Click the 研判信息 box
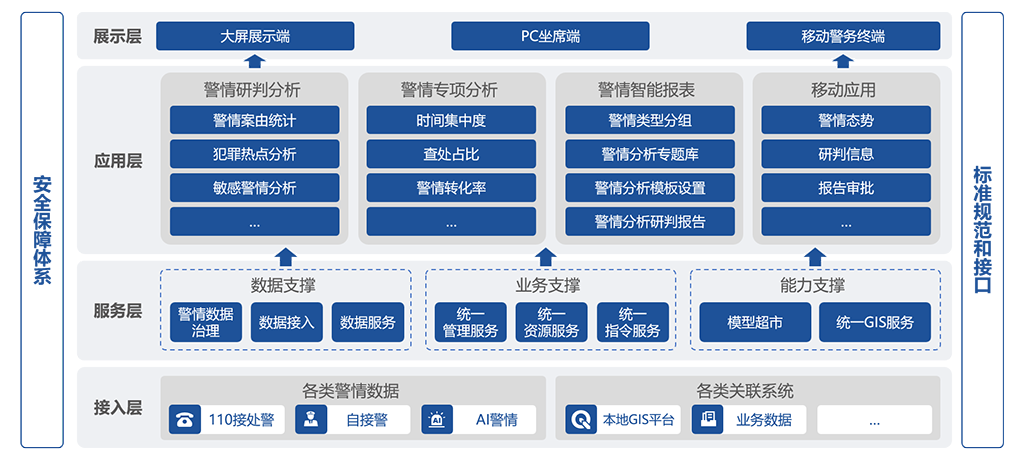 tap(846, 154)
